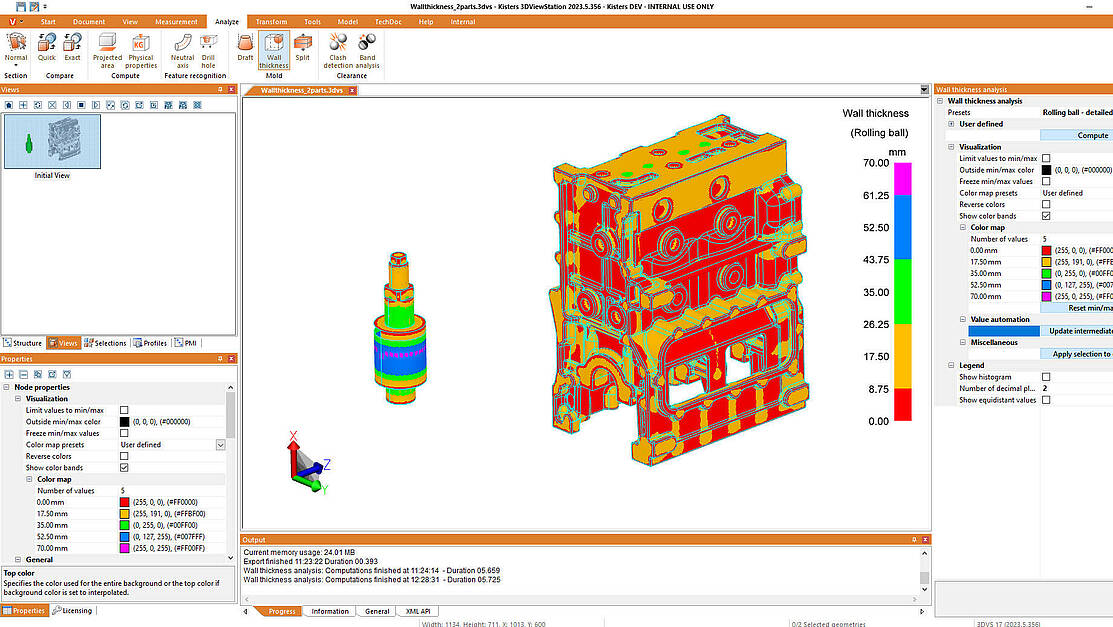The image size is (1113, 627).
Task: Open the application V menu button
Action: [x=14, y=22]
